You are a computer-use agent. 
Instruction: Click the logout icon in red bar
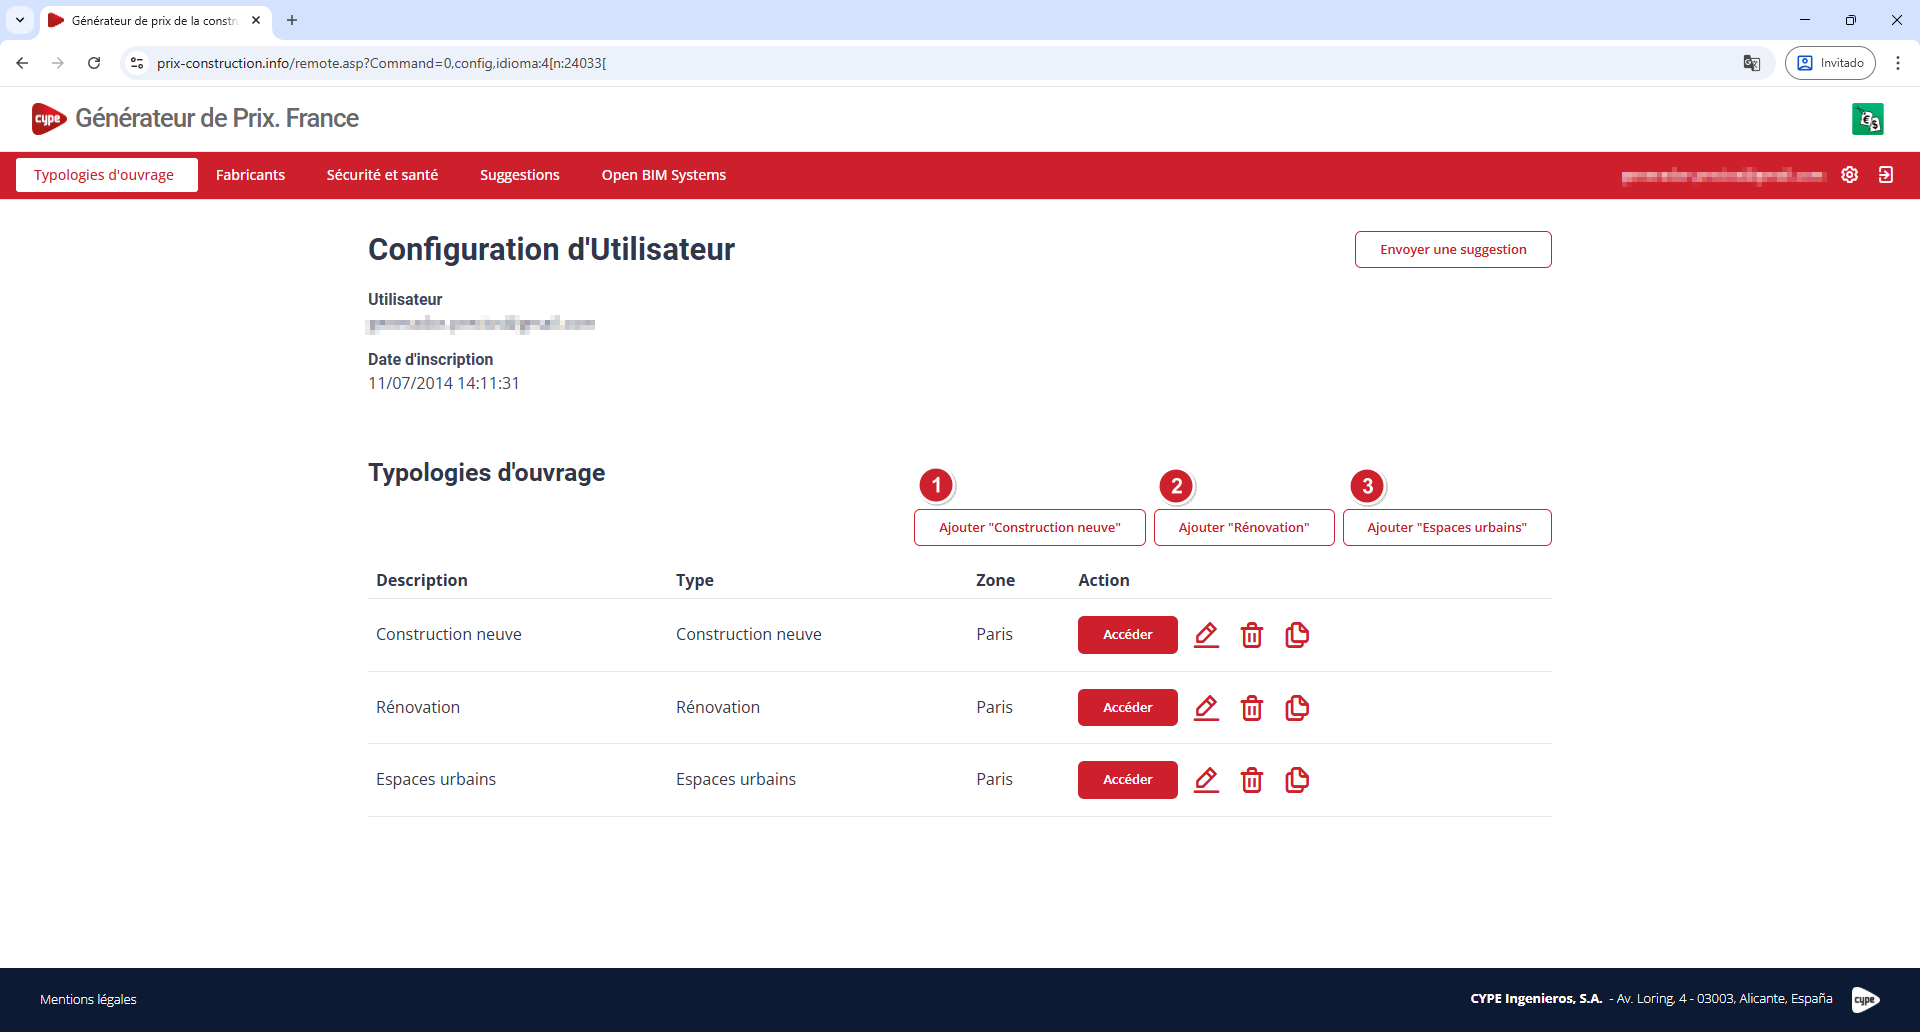(x=1885, y=175)
